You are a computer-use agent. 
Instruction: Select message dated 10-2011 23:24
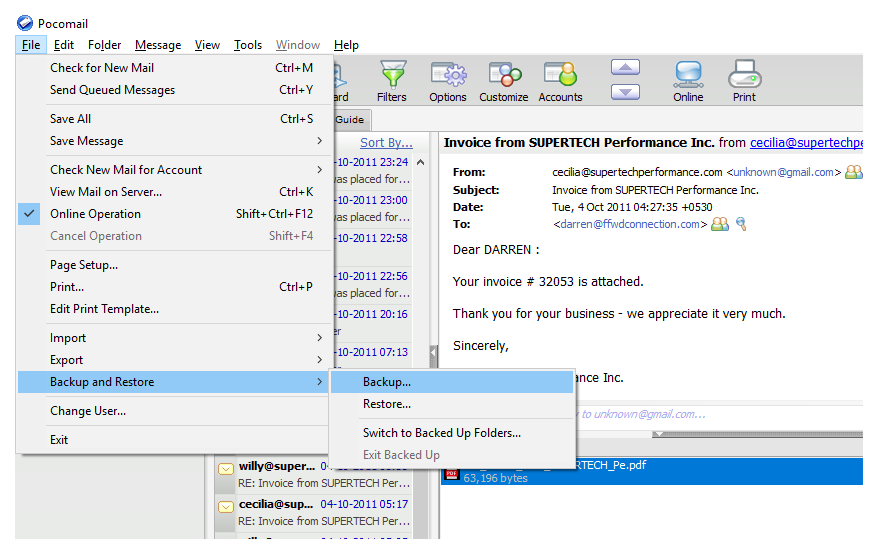(x=373, y=171)
